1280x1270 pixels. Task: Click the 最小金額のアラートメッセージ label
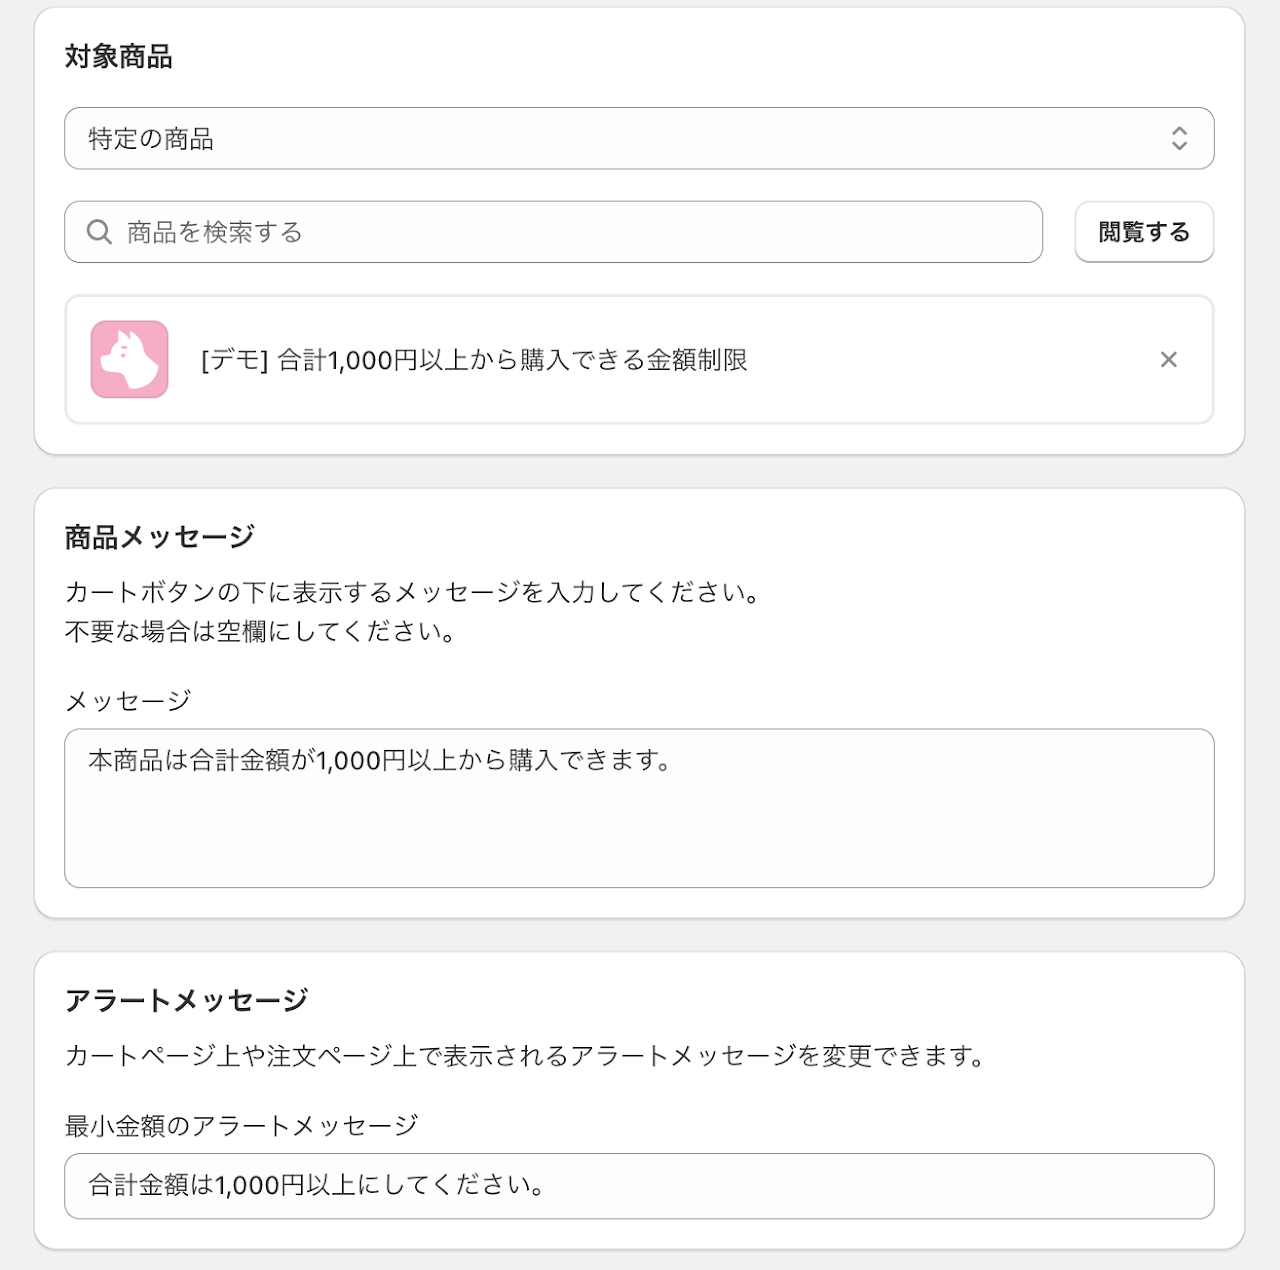tap(241, 1126)
